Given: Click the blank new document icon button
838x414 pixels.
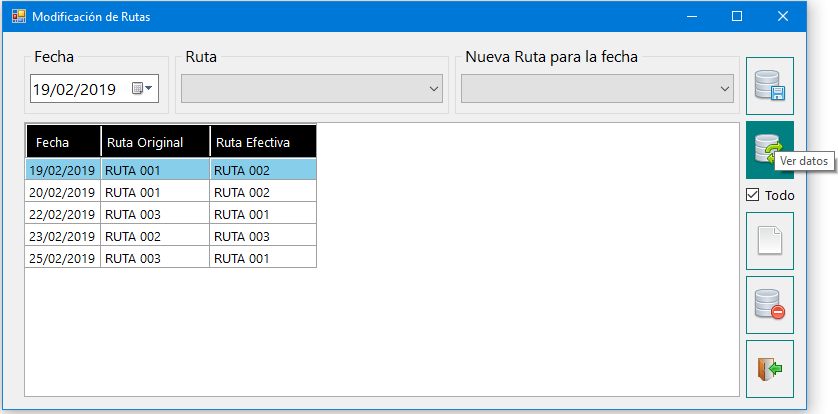Looking at the screenshot, I should click(770, 241).
